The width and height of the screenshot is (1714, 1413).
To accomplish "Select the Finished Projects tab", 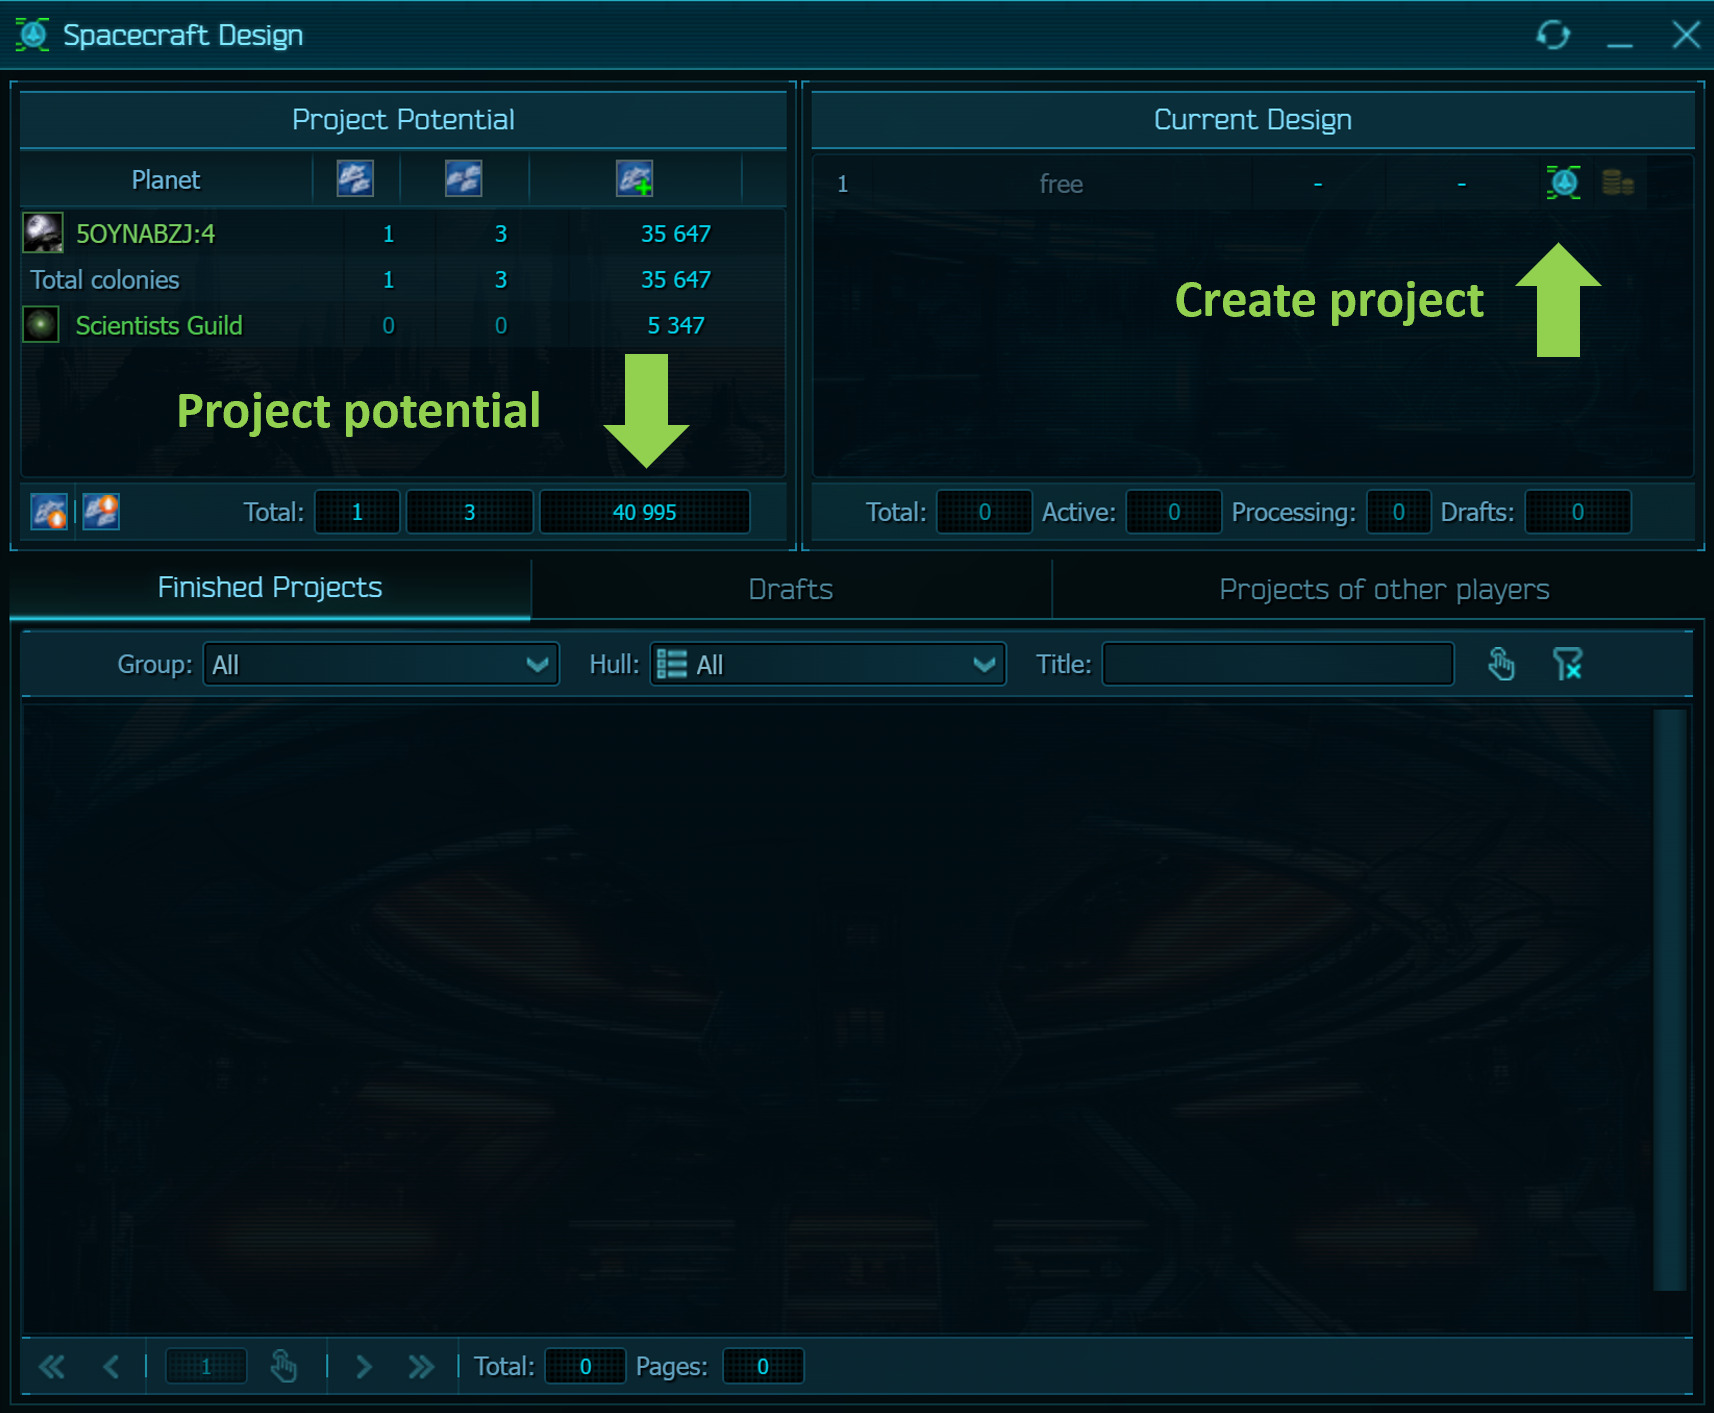I will click(270, 588).
